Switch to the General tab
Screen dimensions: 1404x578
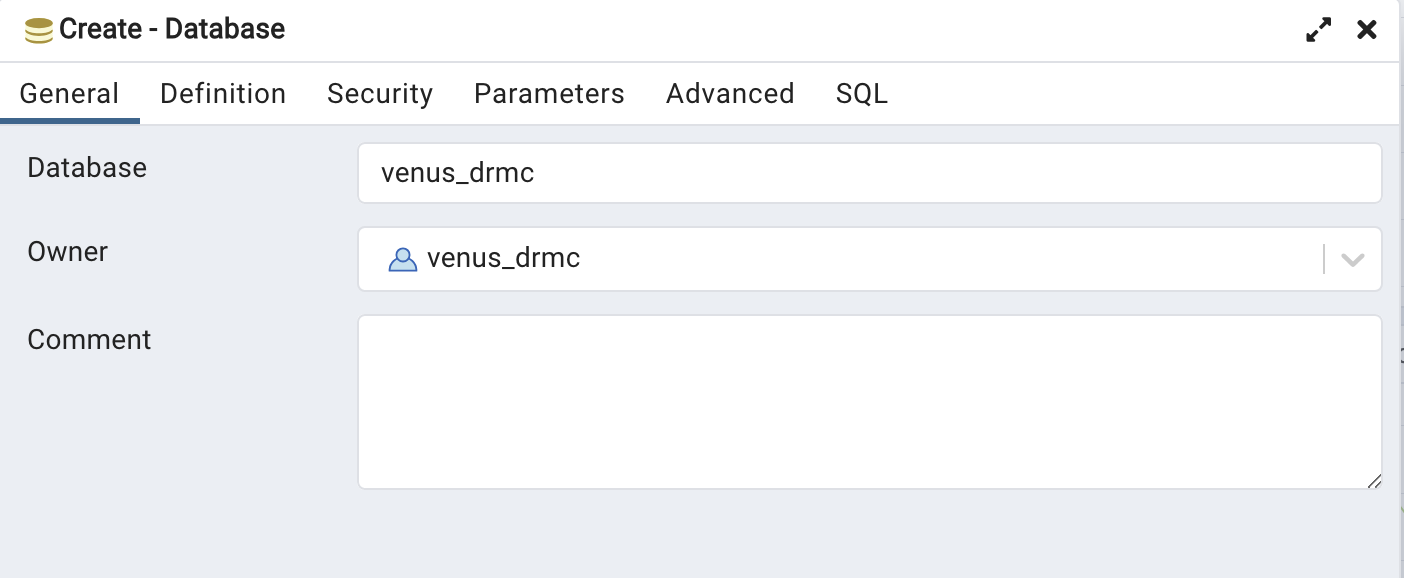pos(69,94)
